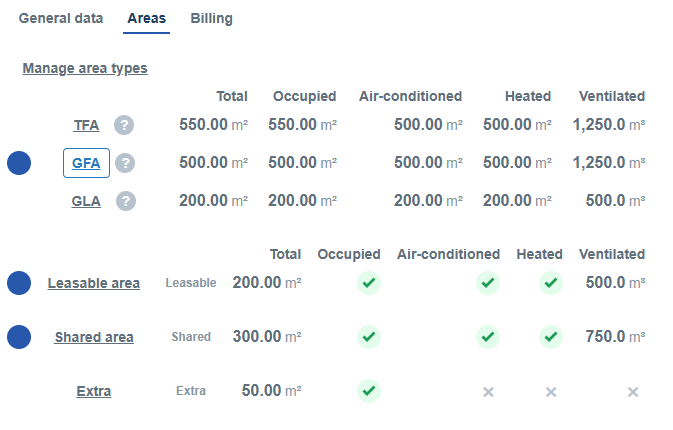The image size is (673, 430).
Task: Click the highlighted GFA link
Action: pos(86,163)
